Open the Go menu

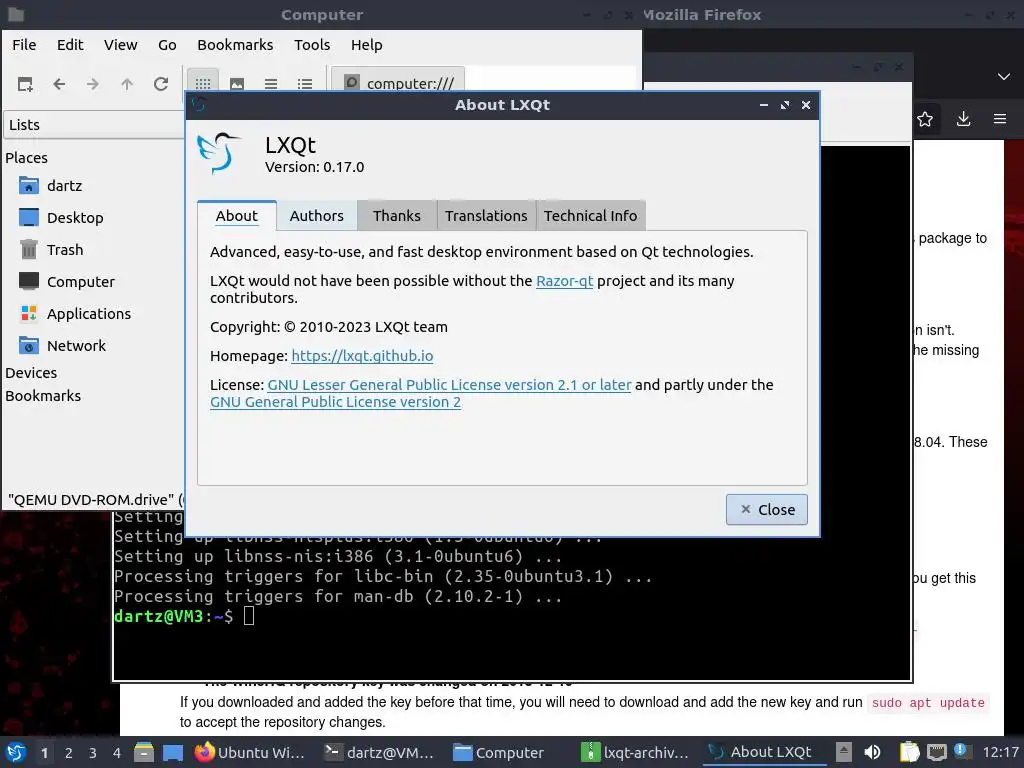(x=167, y=45)
